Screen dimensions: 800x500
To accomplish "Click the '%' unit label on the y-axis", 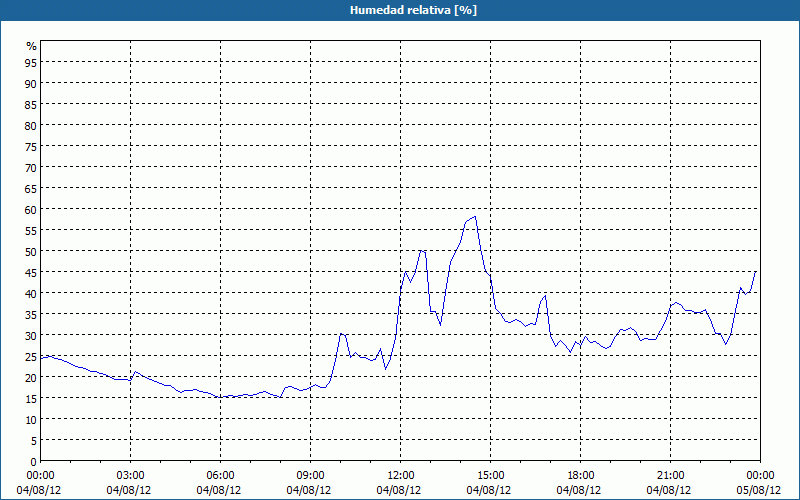I will [x=32, y=46].
